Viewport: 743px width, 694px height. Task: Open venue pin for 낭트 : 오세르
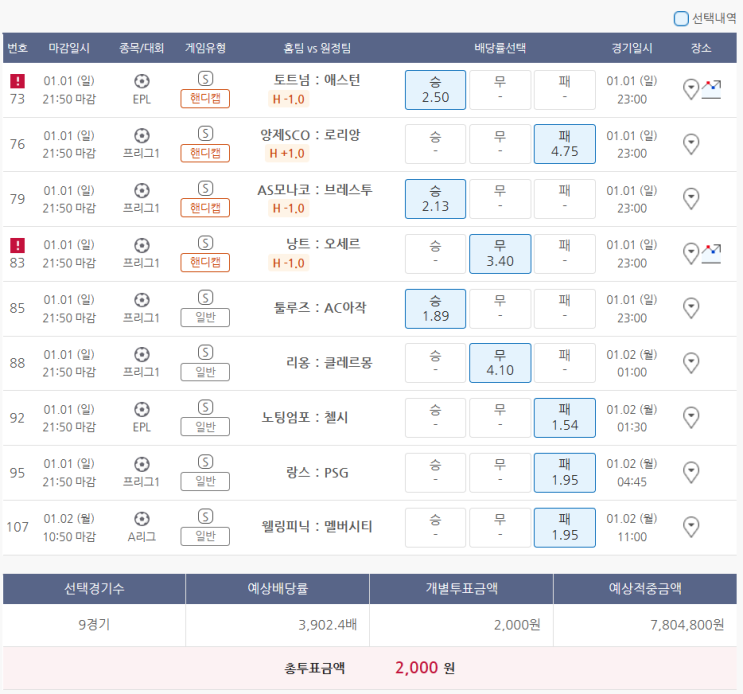[x=691, y=254]
